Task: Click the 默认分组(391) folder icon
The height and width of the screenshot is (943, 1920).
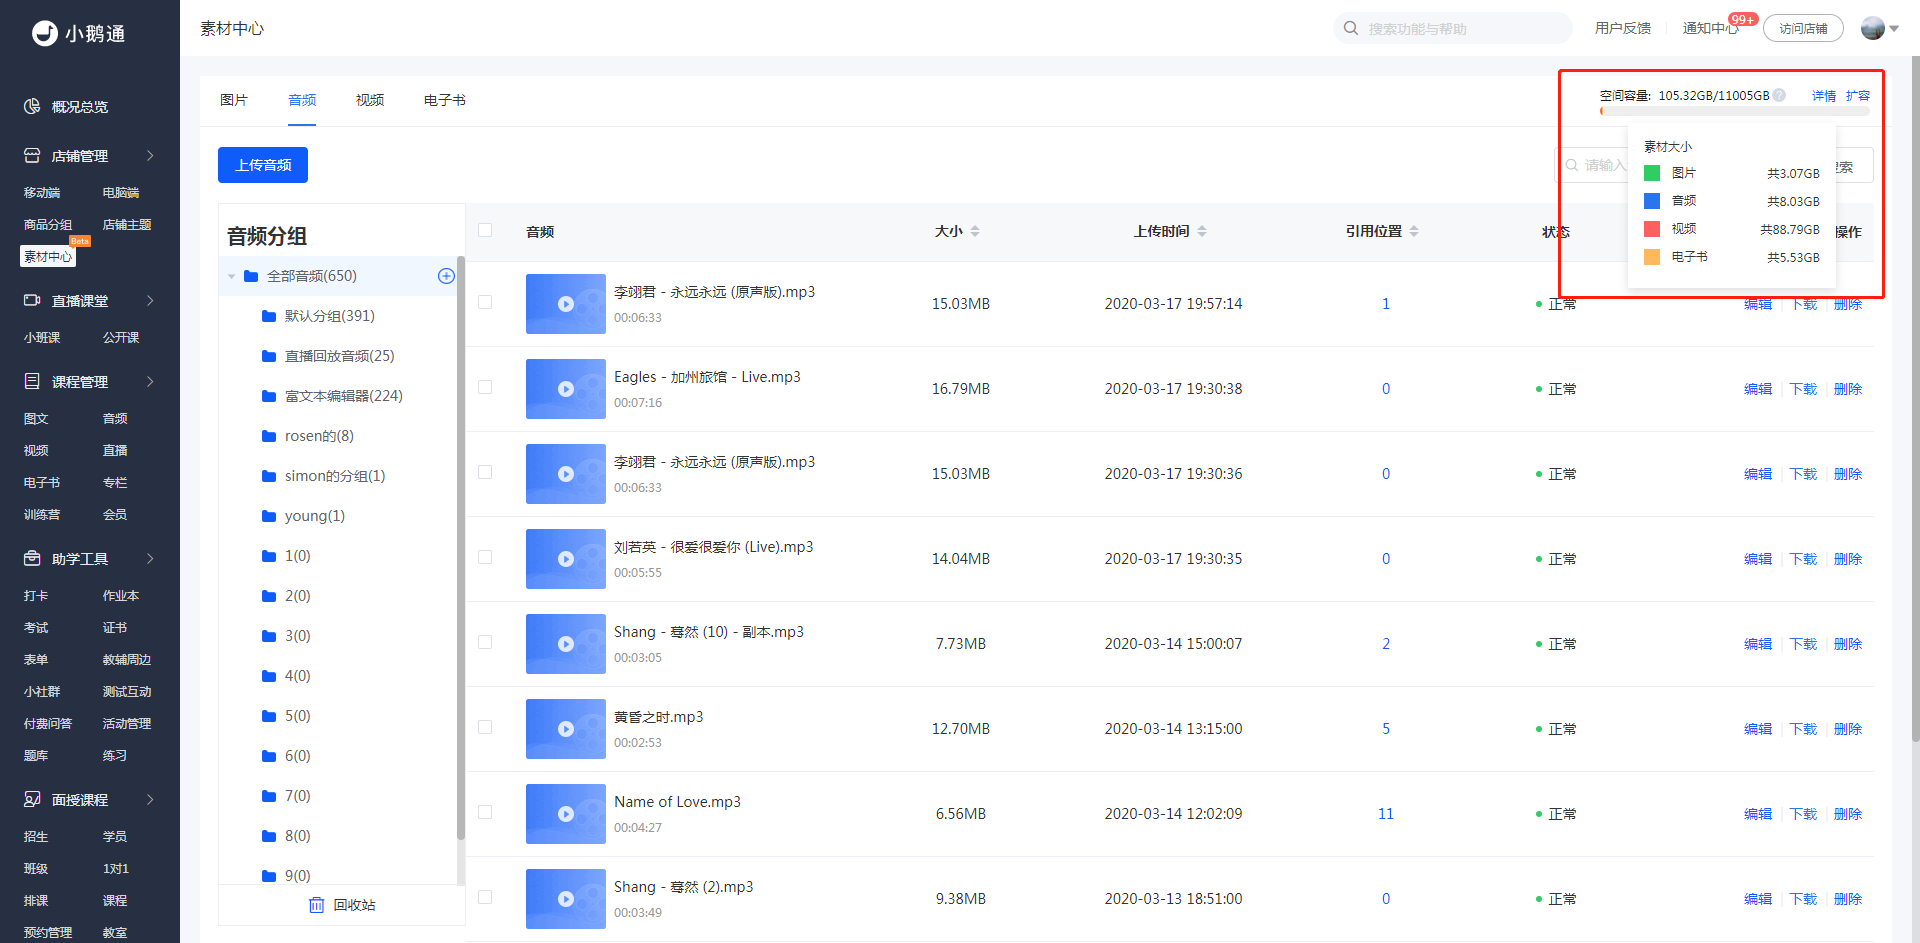Action: coord(269,316)
